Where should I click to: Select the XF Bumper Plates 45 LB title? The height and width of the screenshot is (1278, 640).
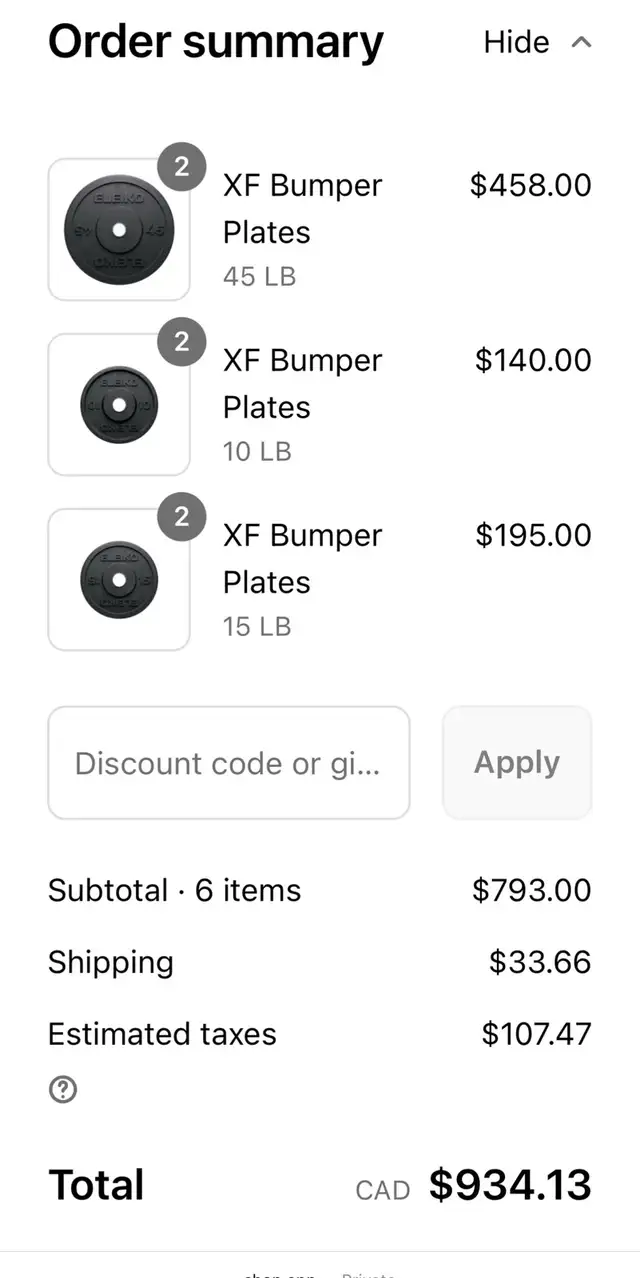point(302,209)
